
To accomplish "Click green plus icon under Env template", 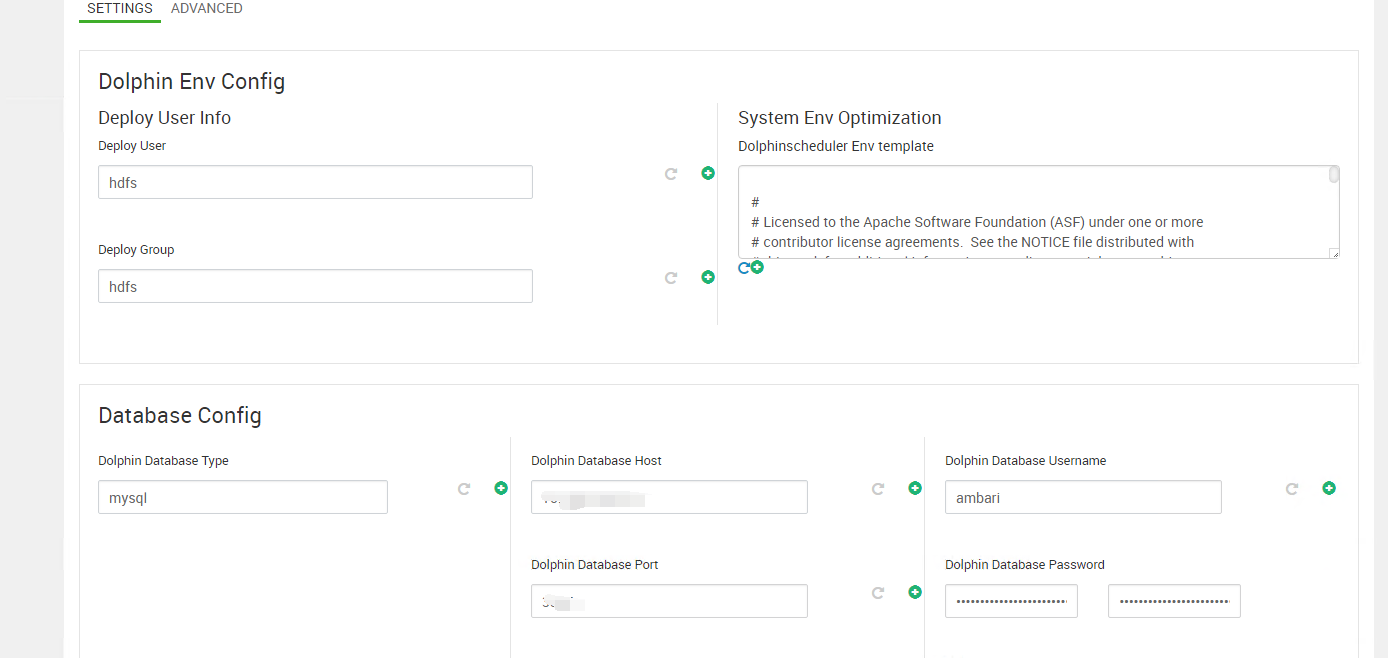I will [757, 268].
